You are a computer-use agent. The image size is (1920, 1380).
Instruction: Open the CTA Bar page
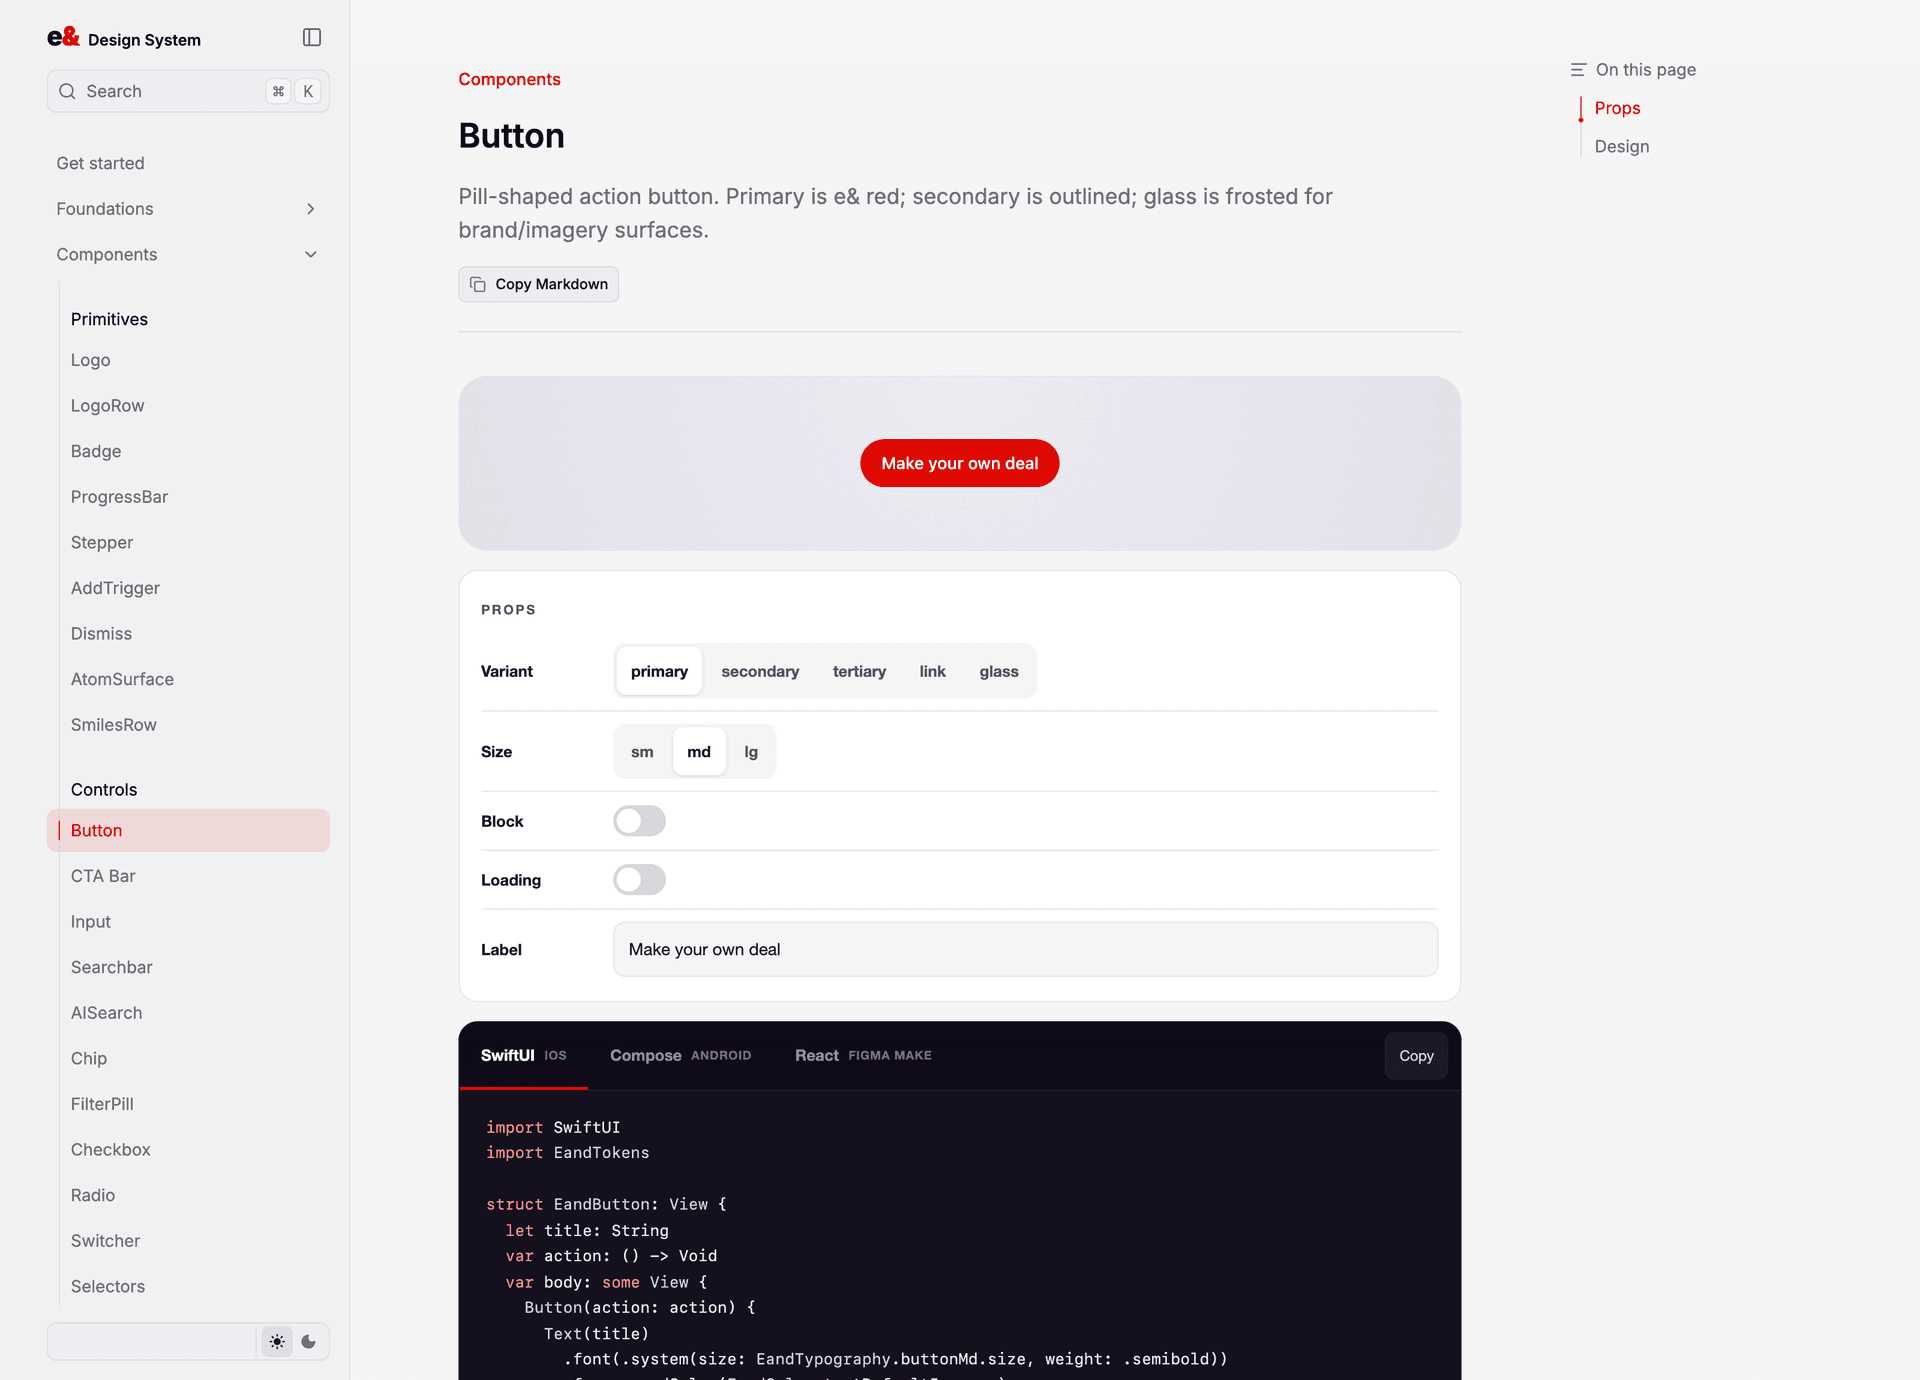click(x=188, y=876)
